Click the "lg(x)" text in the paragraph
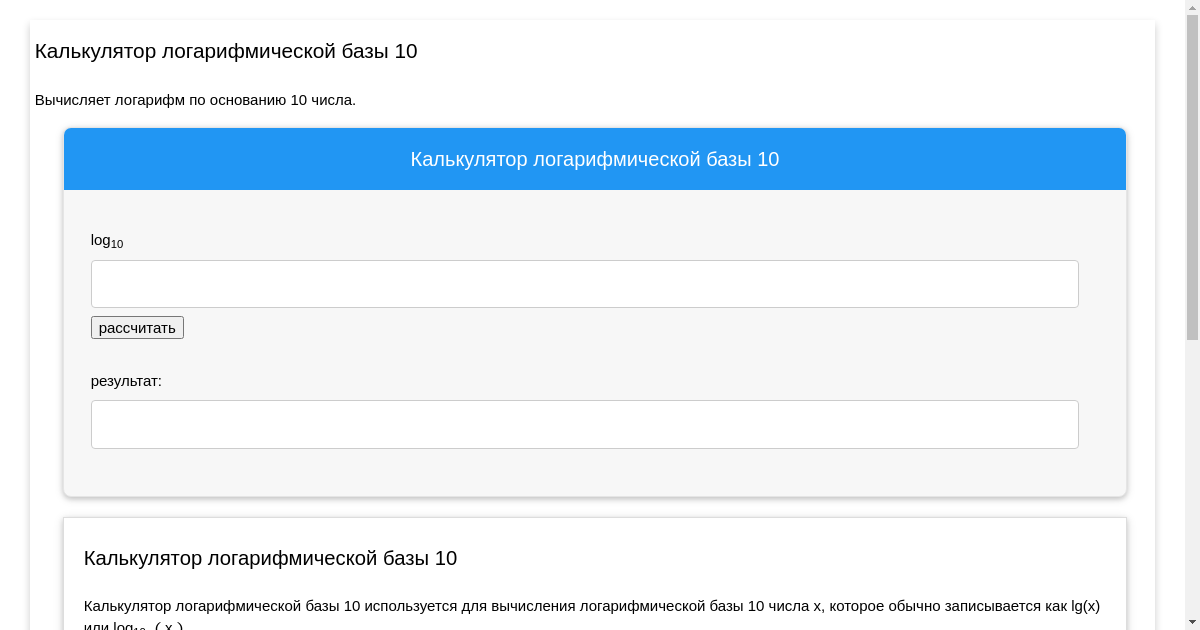1200x630 pixels. 1085,606
